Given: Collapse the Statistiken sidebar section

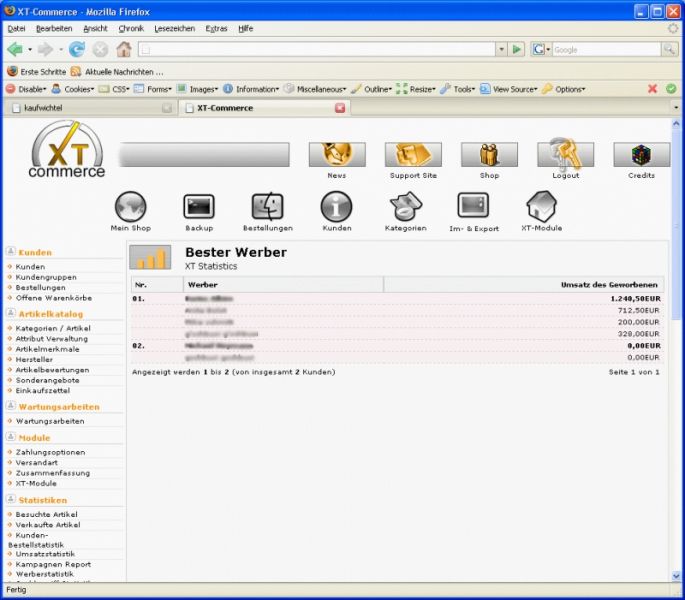Looking at the screenshot, I should point(11,499).
